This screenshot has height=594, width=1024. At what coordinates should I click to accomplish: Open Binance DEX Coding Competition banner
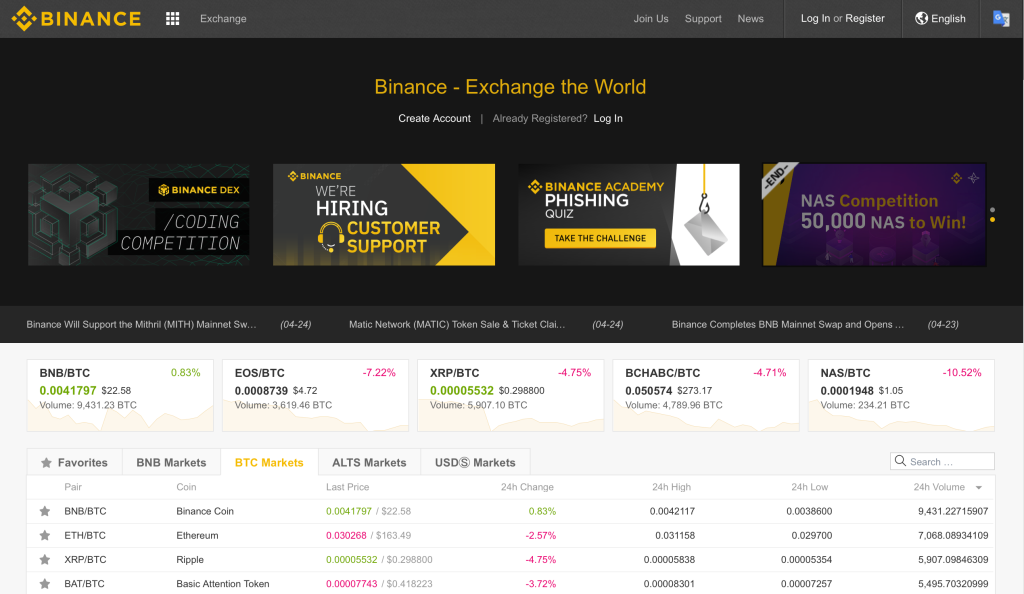[138, 215]
